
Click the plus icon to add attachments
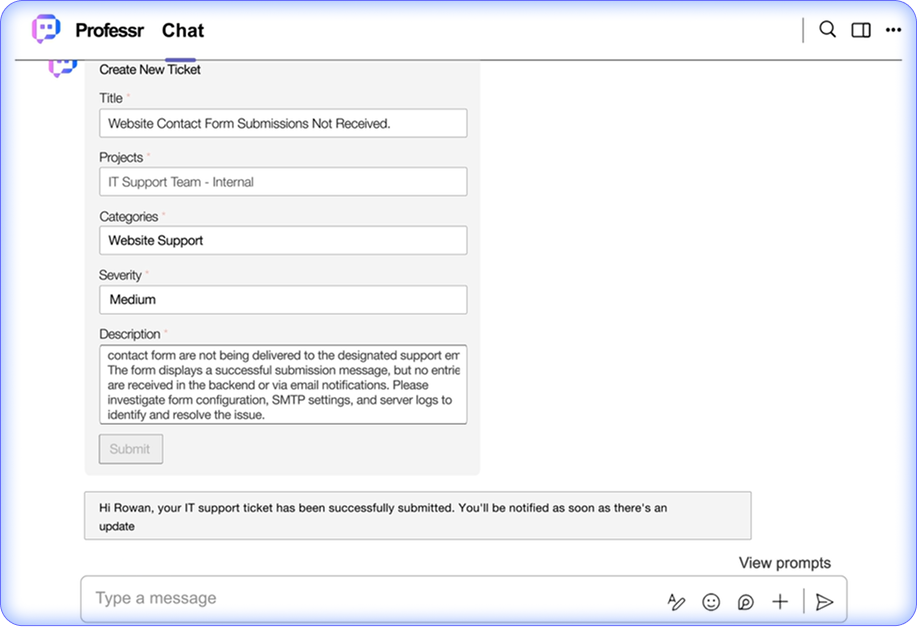[780, 601]
